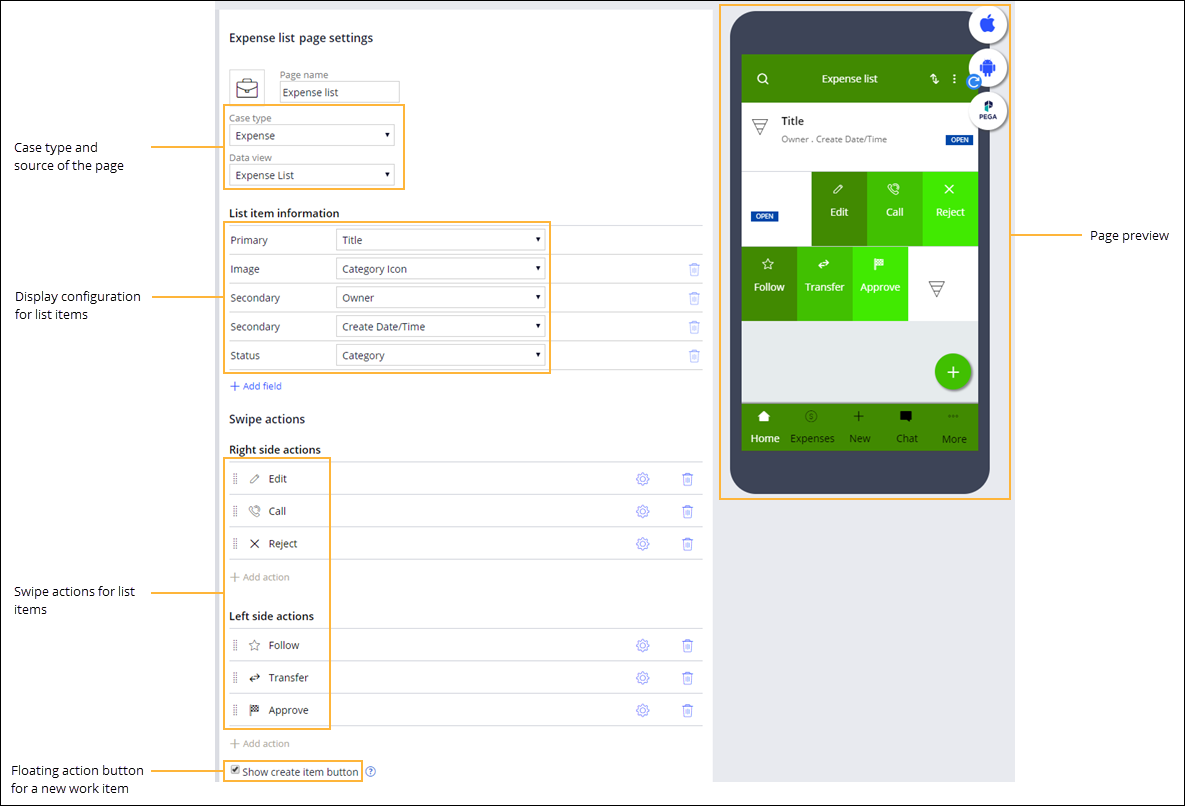Click the search icon in the preview header

click(x=762, y=78)
